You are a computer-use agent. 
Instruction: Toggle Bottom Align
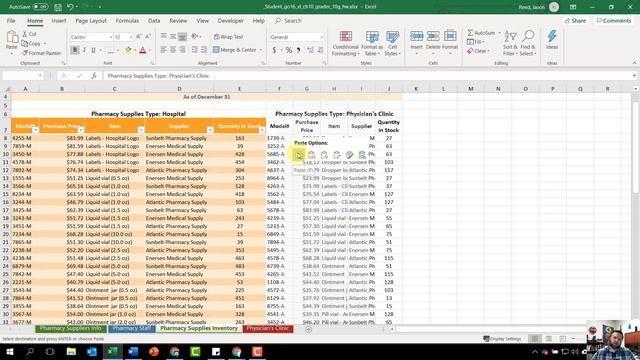coord(182,37)
